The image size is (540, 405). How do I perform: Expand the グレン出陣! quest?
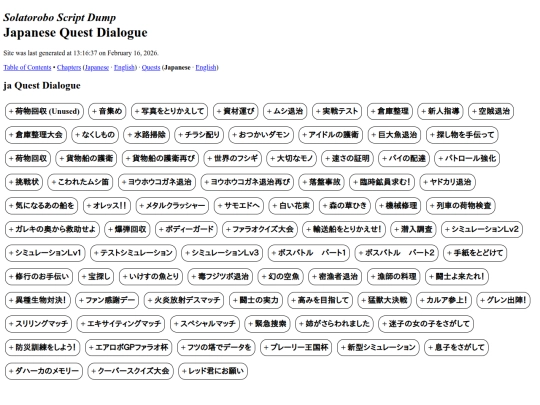coord(503,300)
